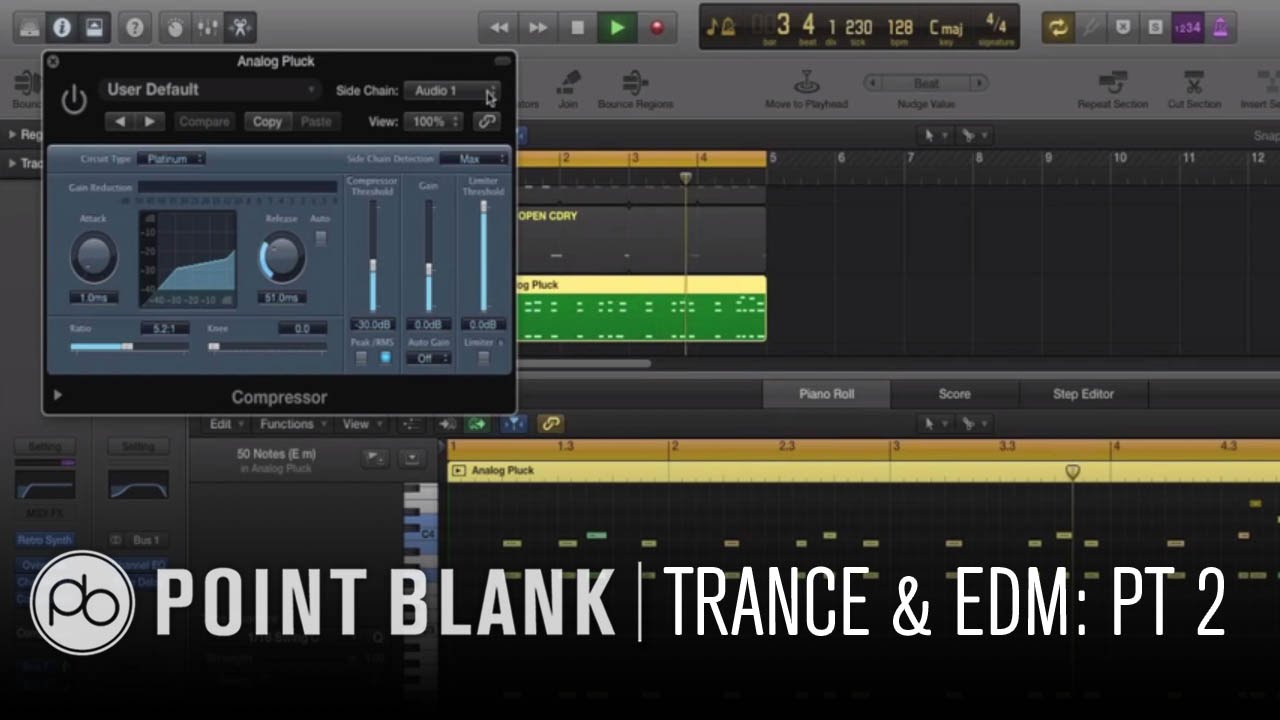Image resolution: width=1280 pixels, height=720 pixels.
Task: Open the Smart Controls knob button
Action: (x=175, y=27)
